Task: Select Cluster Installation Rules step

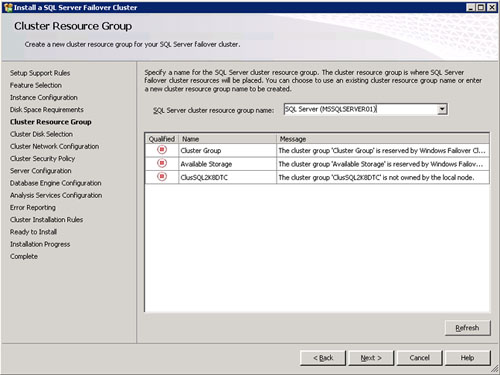Action: tap(46, 220)
